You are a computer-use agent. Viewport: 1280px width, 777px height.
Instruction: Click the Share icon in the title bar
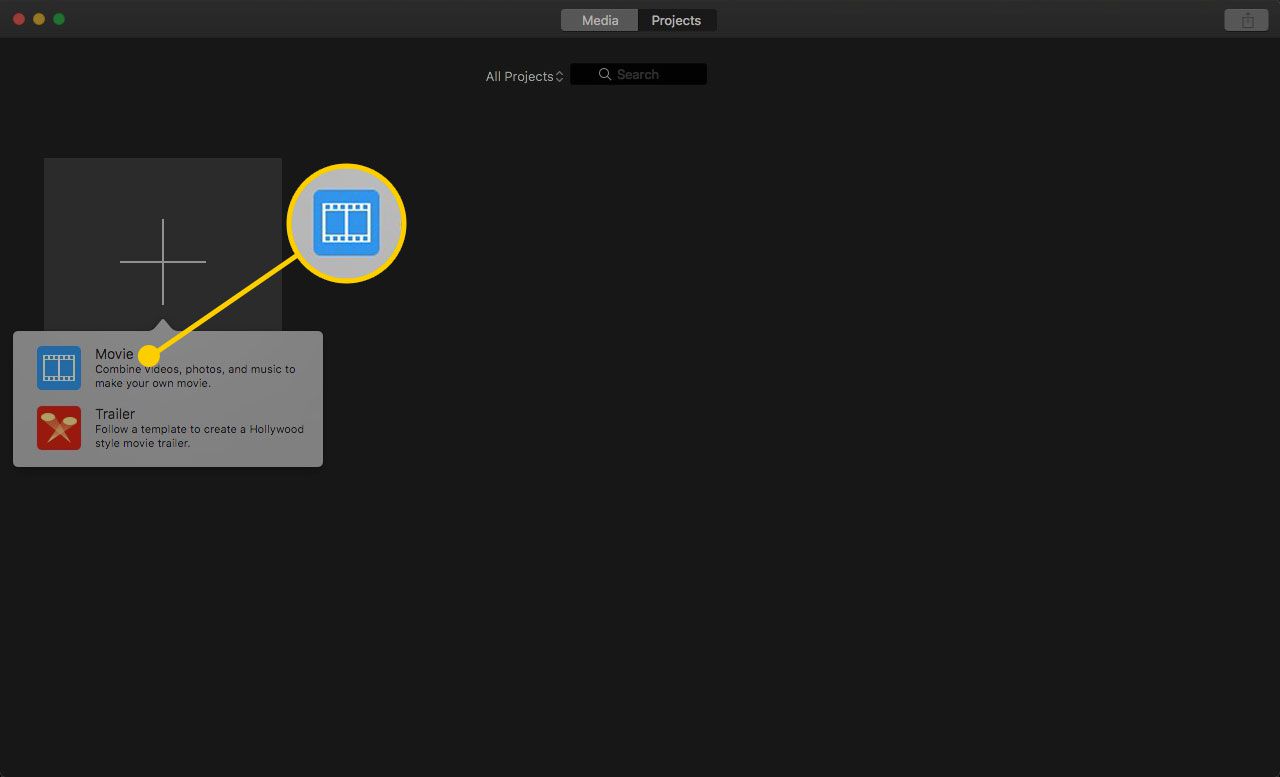click(x=1247, y=20)
